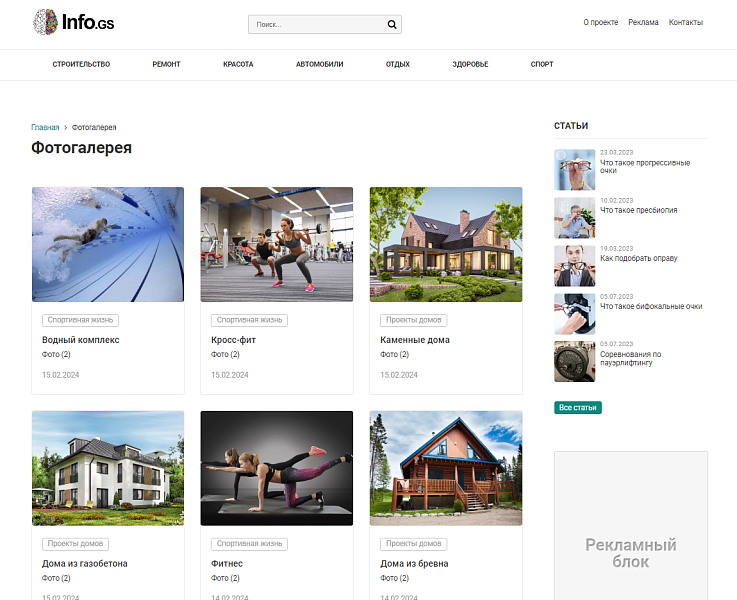Open the Ремонт menu item
The height and width of the screenshot is (600, 737).
pyautogui.click(x=166, y=64)
